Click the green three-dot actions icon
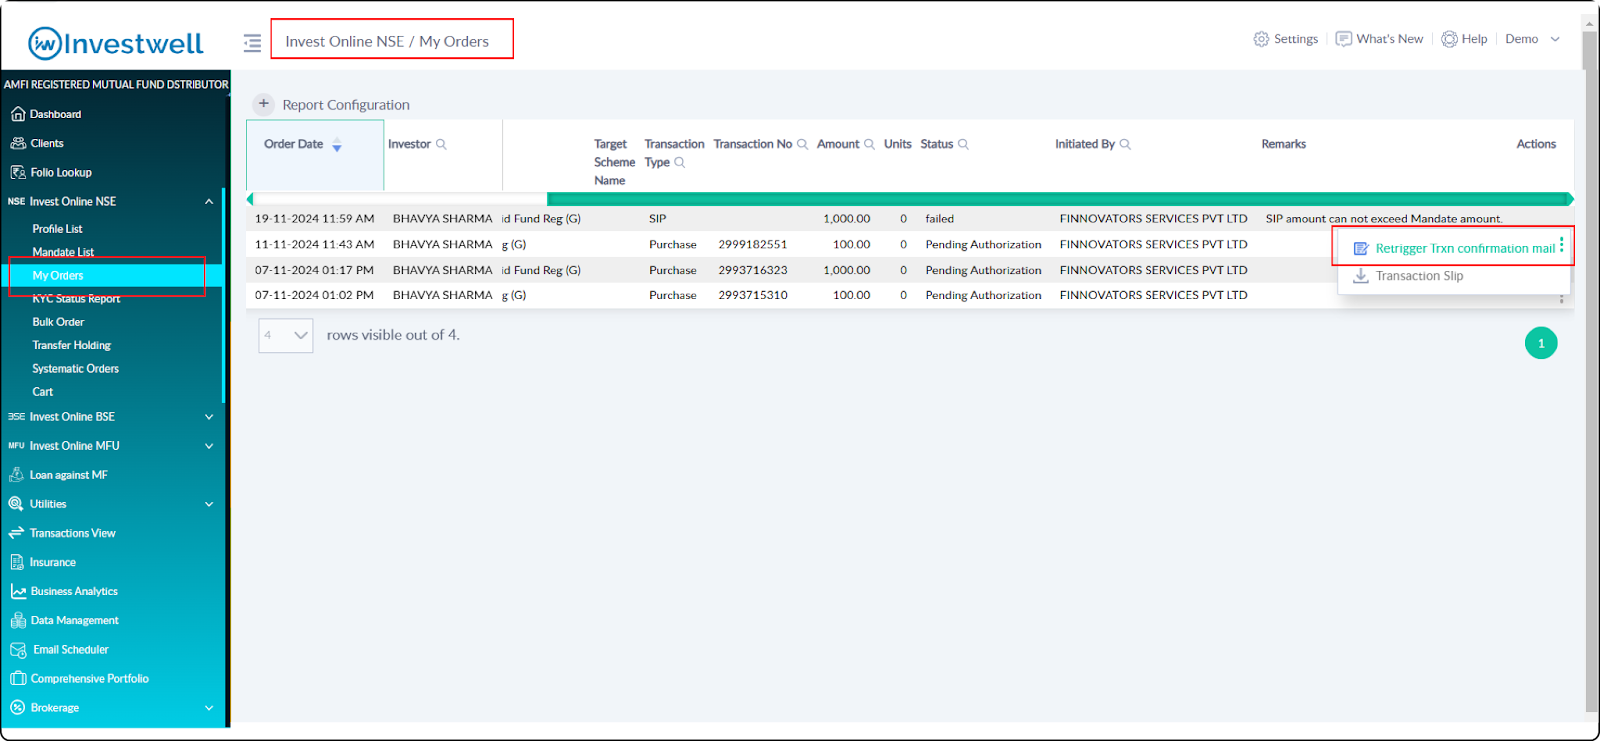This screenshot has height=741, width=1600. pyautogui.click(x=1561, y=245)
